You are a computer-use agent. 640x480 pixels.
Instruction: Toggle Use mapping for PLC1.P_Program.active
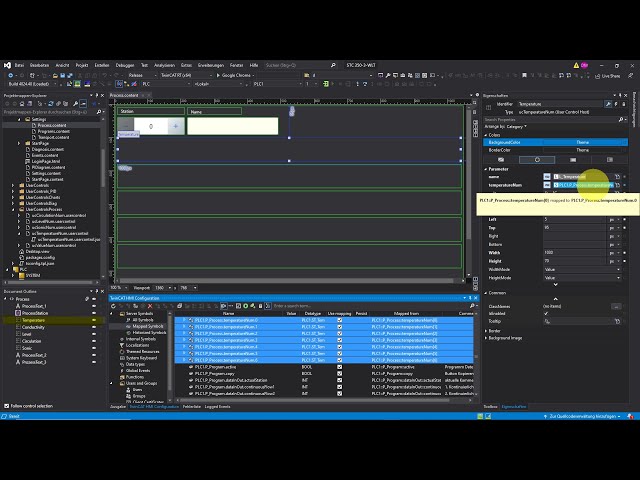click(x=340, y=367)
